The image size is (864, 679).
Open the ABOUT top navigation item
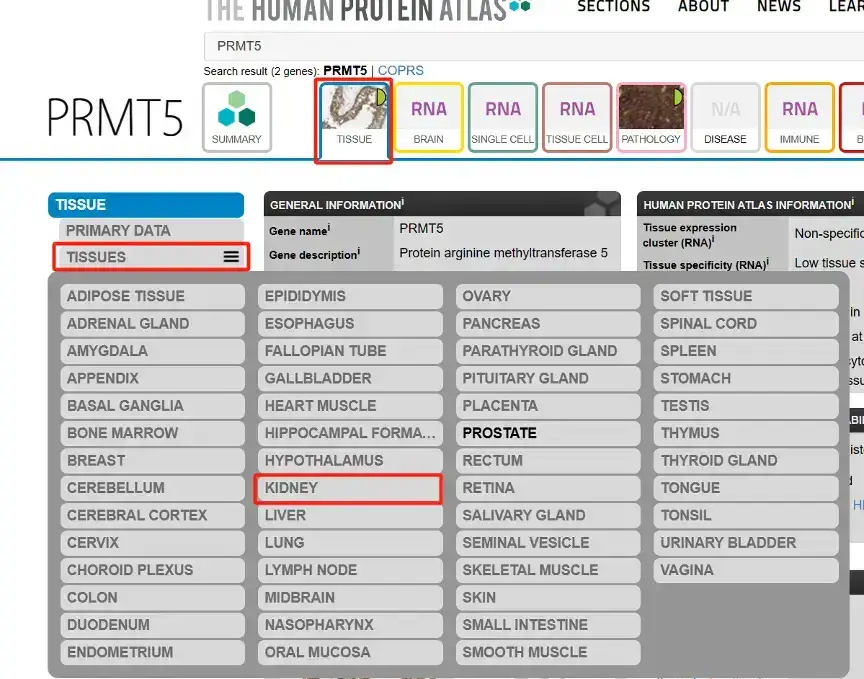[x=703, y=7]
